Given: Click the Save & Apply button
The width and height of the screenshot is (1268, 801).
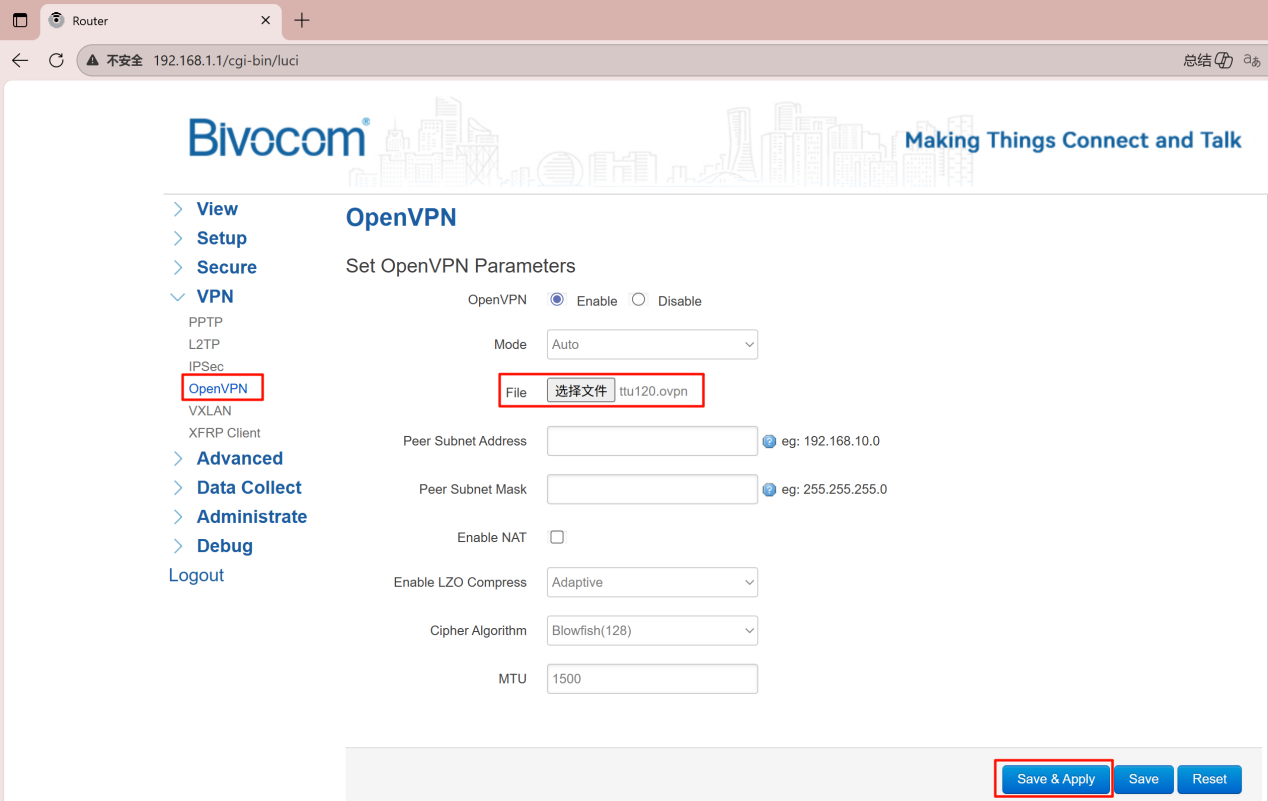Looking at the screenshot, I should 1055,779.
